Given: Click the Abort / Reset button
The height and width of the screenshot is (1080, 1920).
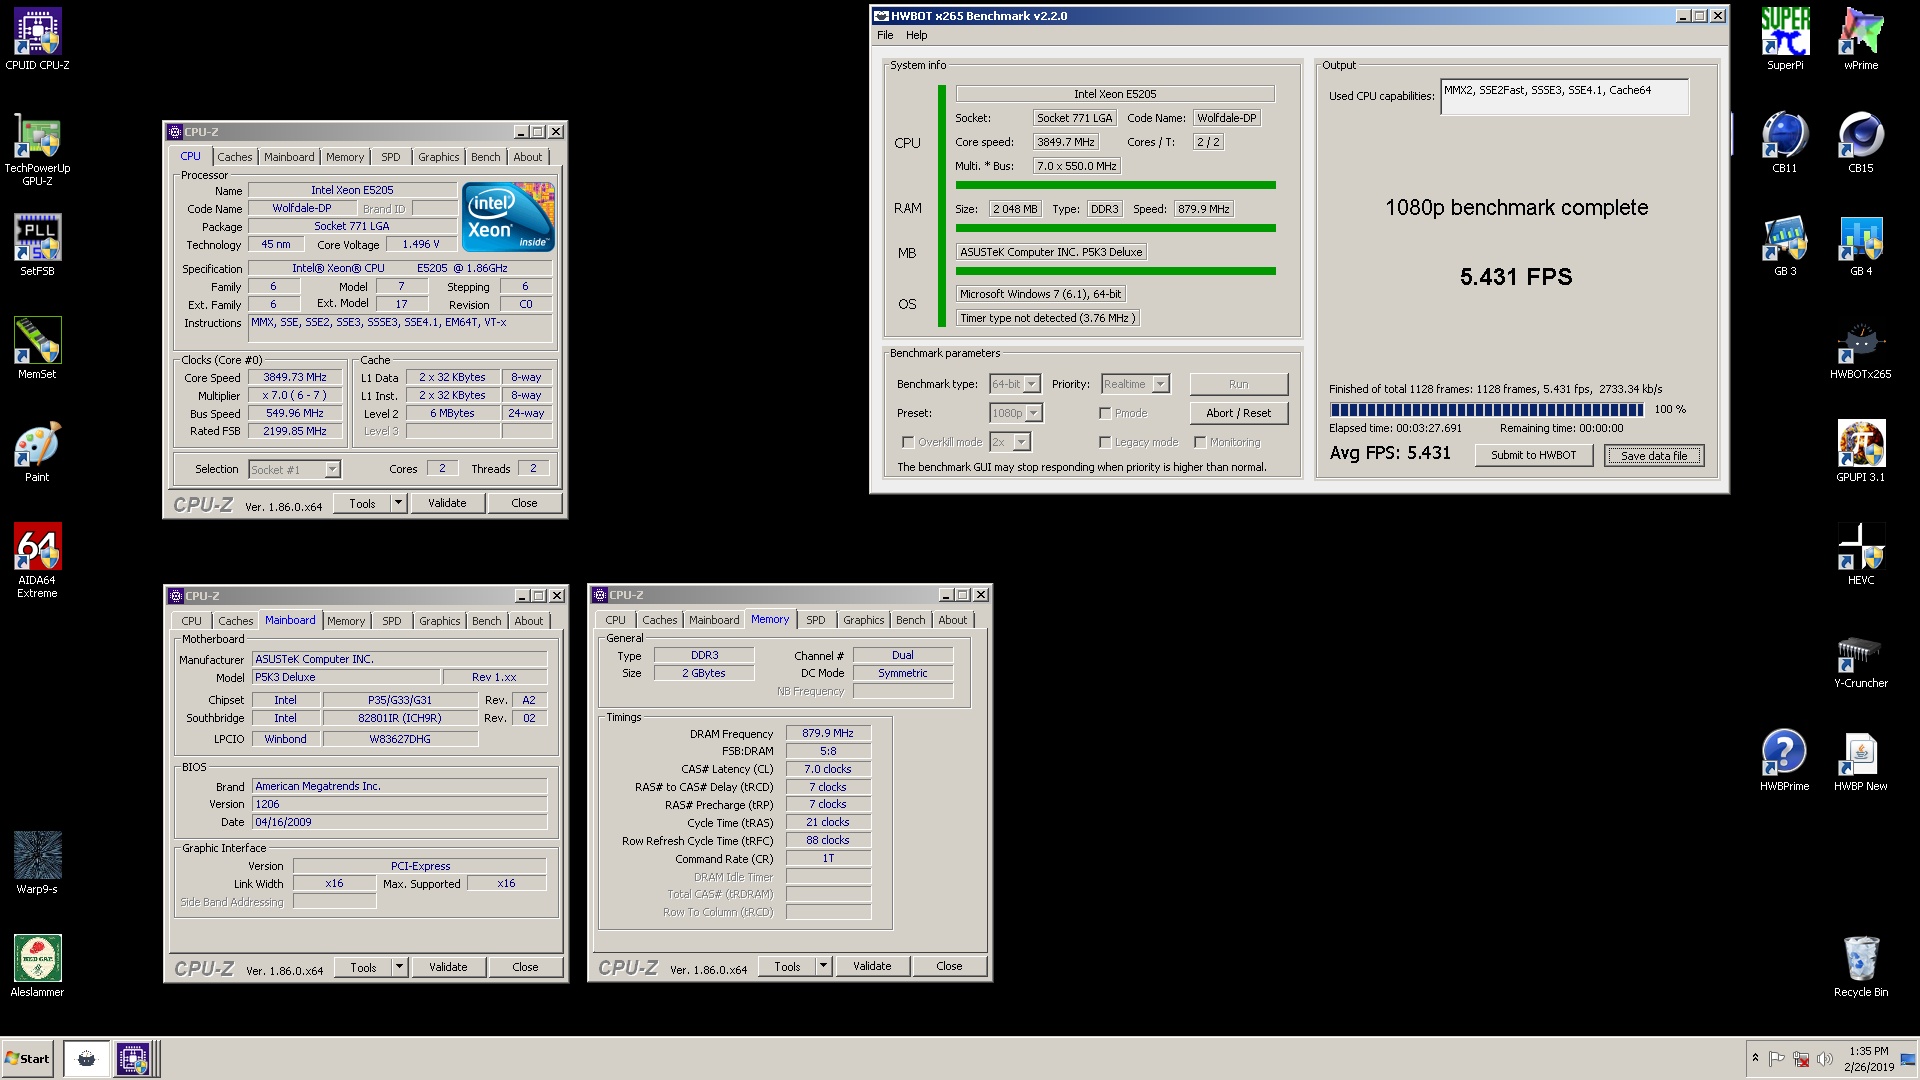Looking at the screenshot, I should pyautogui.click(x=1239, y=413).
